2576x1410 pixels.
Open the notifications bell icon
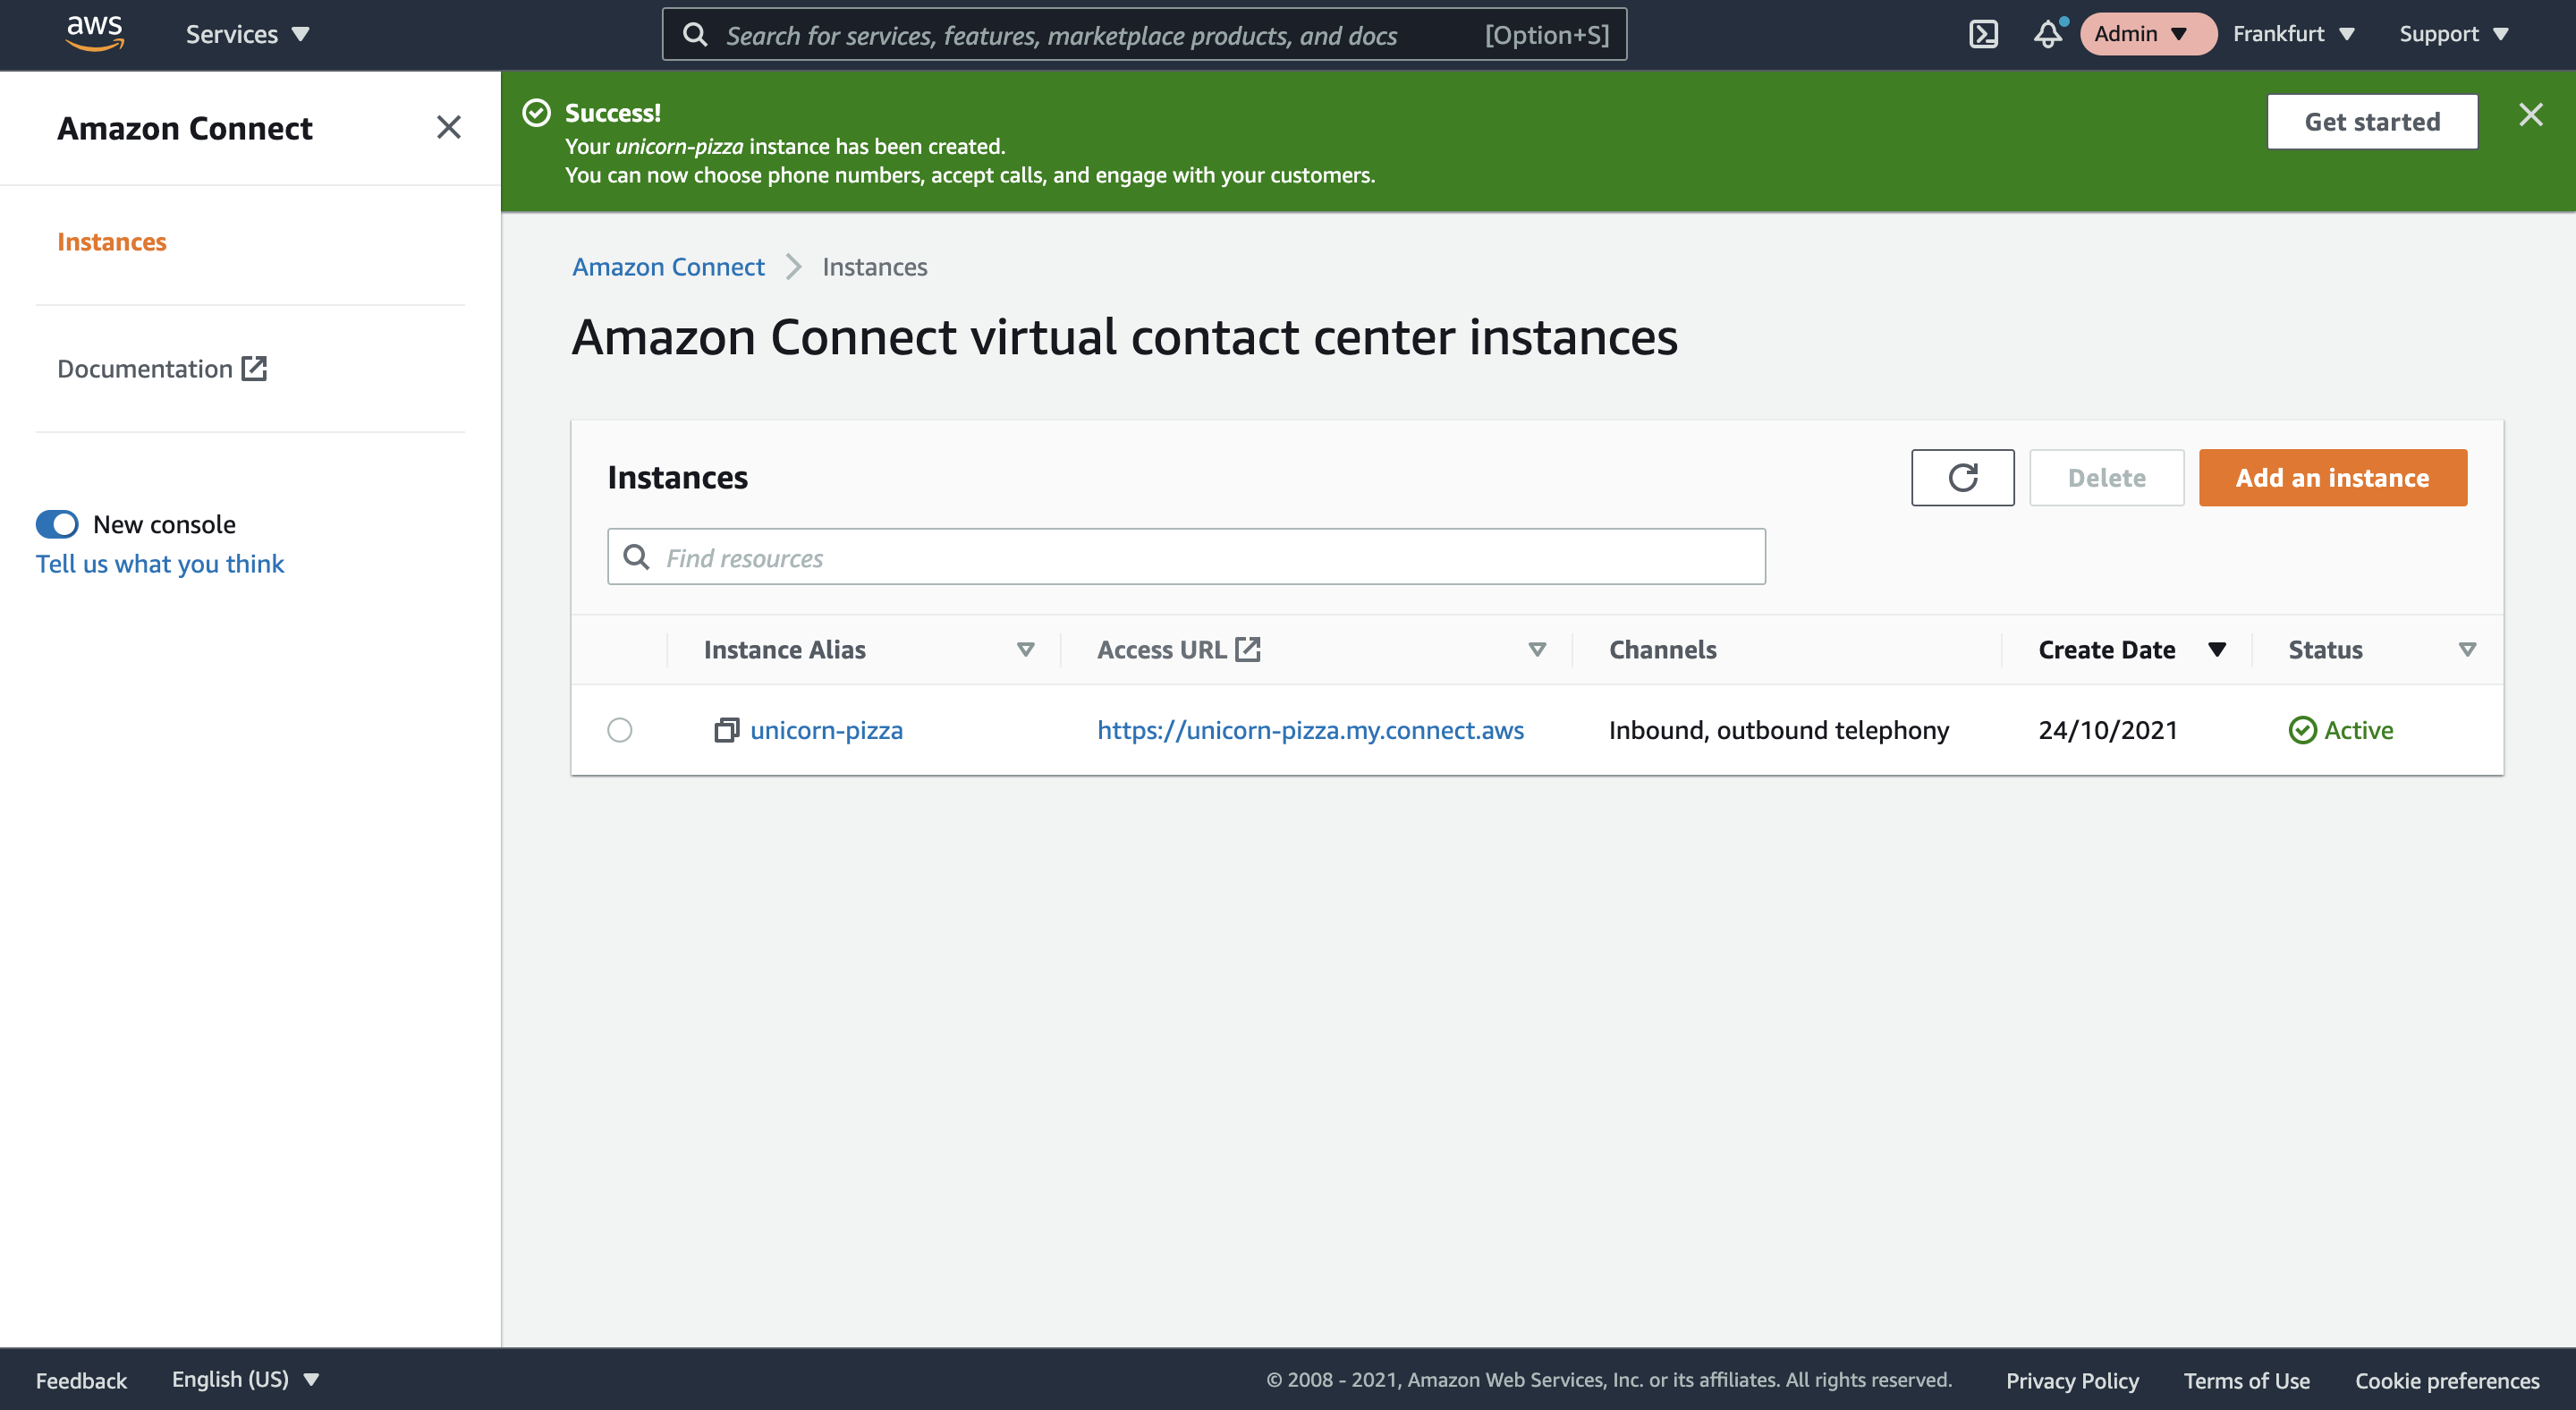[2048, 34]
